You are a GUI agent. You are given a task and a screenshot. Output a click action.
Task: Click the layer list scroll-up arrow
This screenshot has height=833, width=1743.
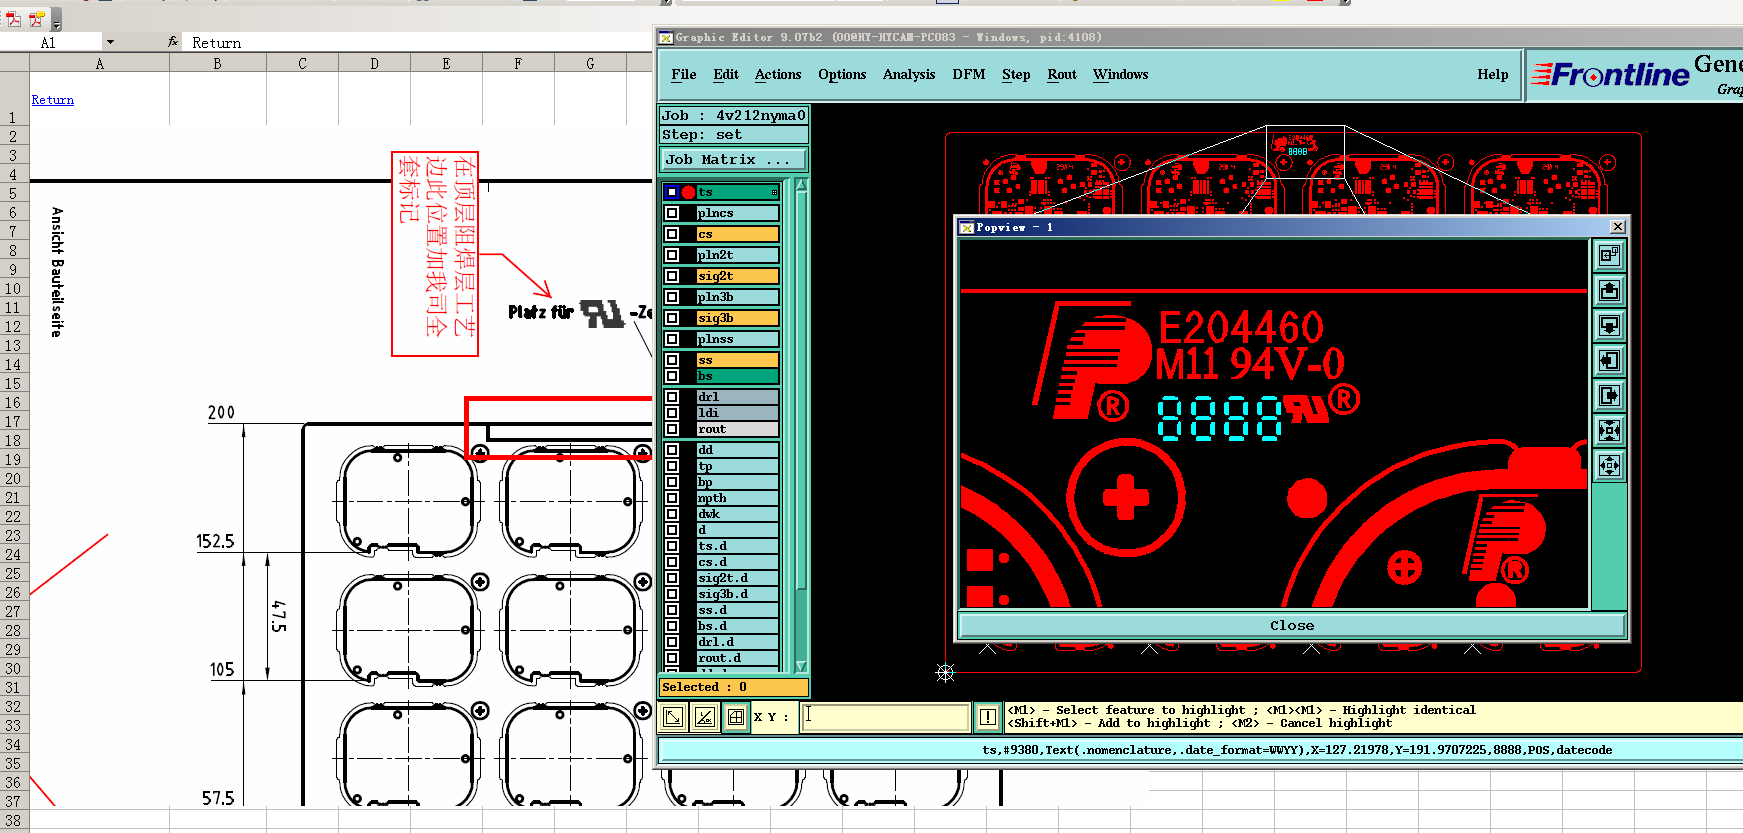801,185
